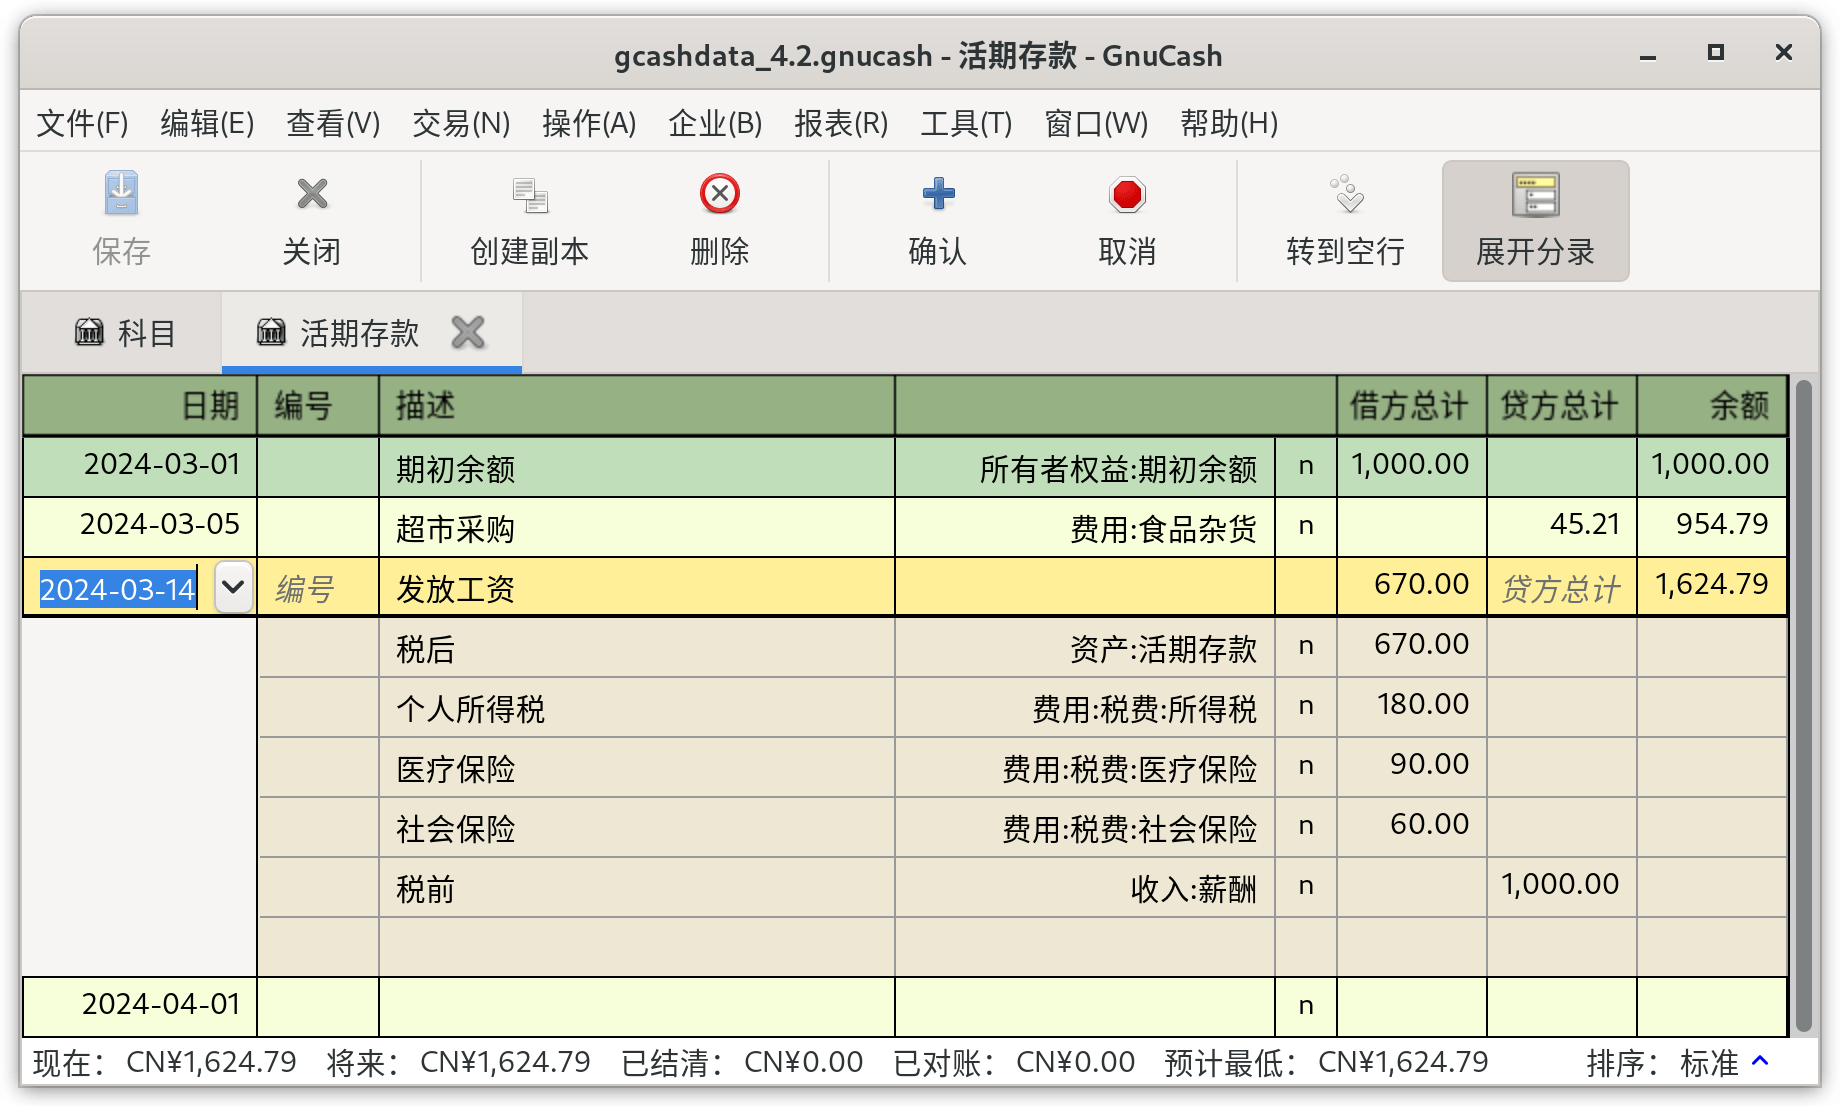The image size is (1840, 1106).
Task: Toggle the 展开分录 split view button
Action: [1535, 221]
